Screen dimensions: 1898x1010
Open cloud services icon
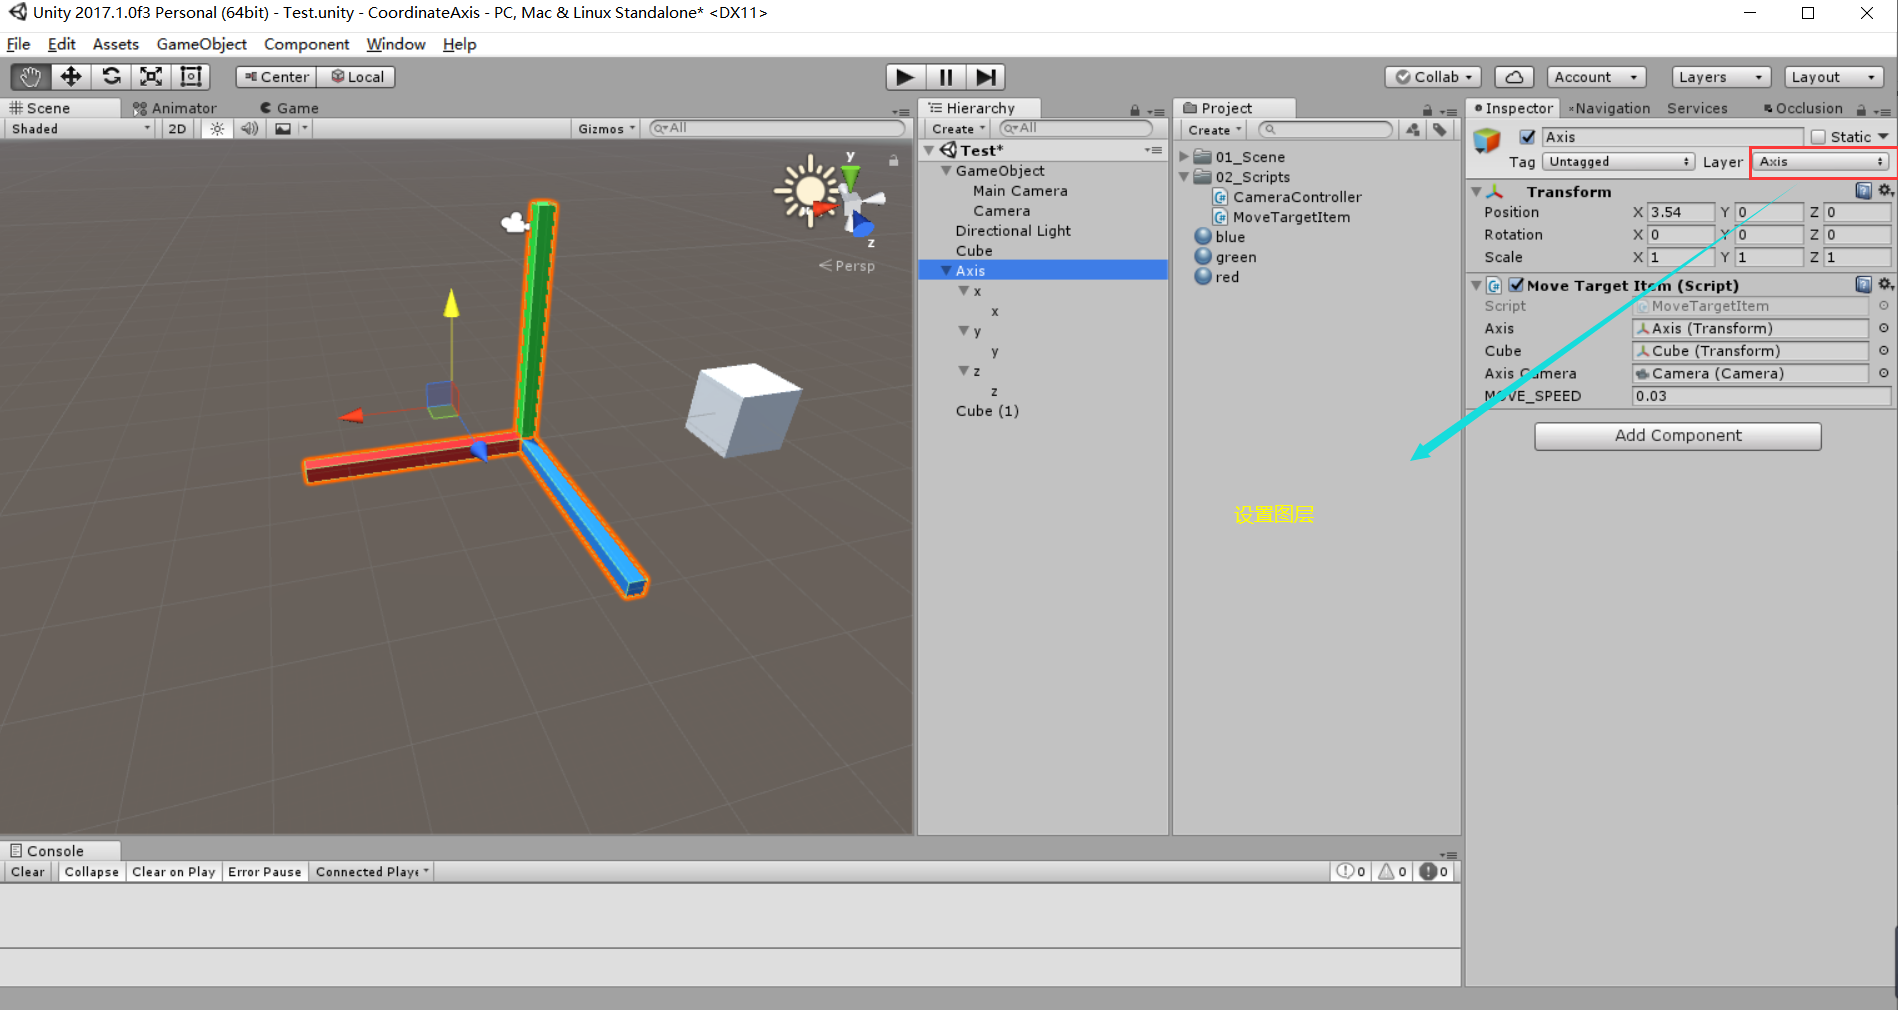click(1514, 77)
